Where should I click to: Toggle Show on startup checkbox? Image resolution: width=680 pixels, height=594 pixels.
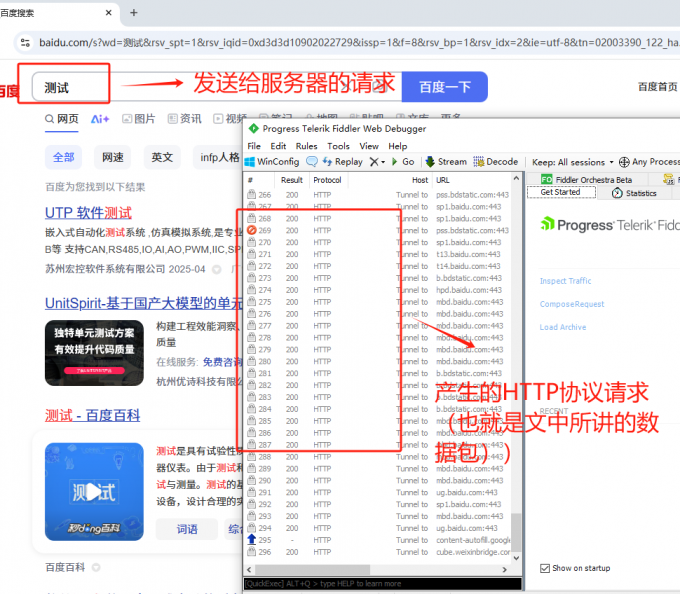(x=545, y=568)
